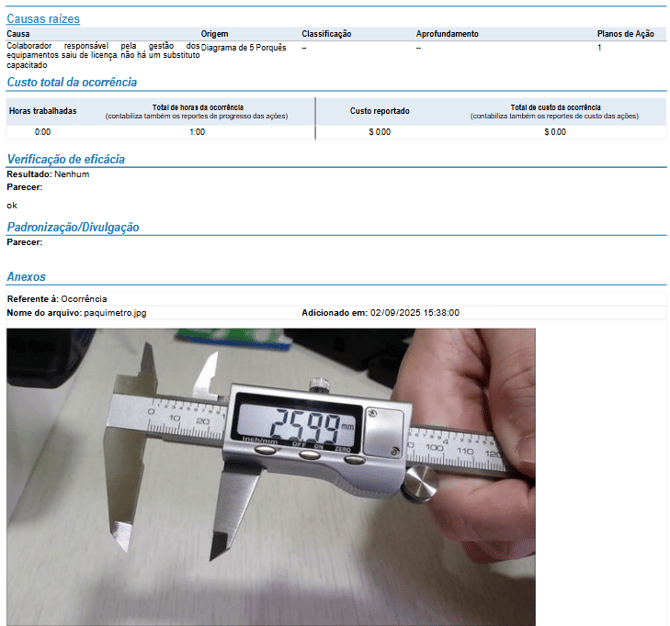Click the Aprofundamento column header
This screenshot has width=670, height=626.
click(x=447, y=34)
